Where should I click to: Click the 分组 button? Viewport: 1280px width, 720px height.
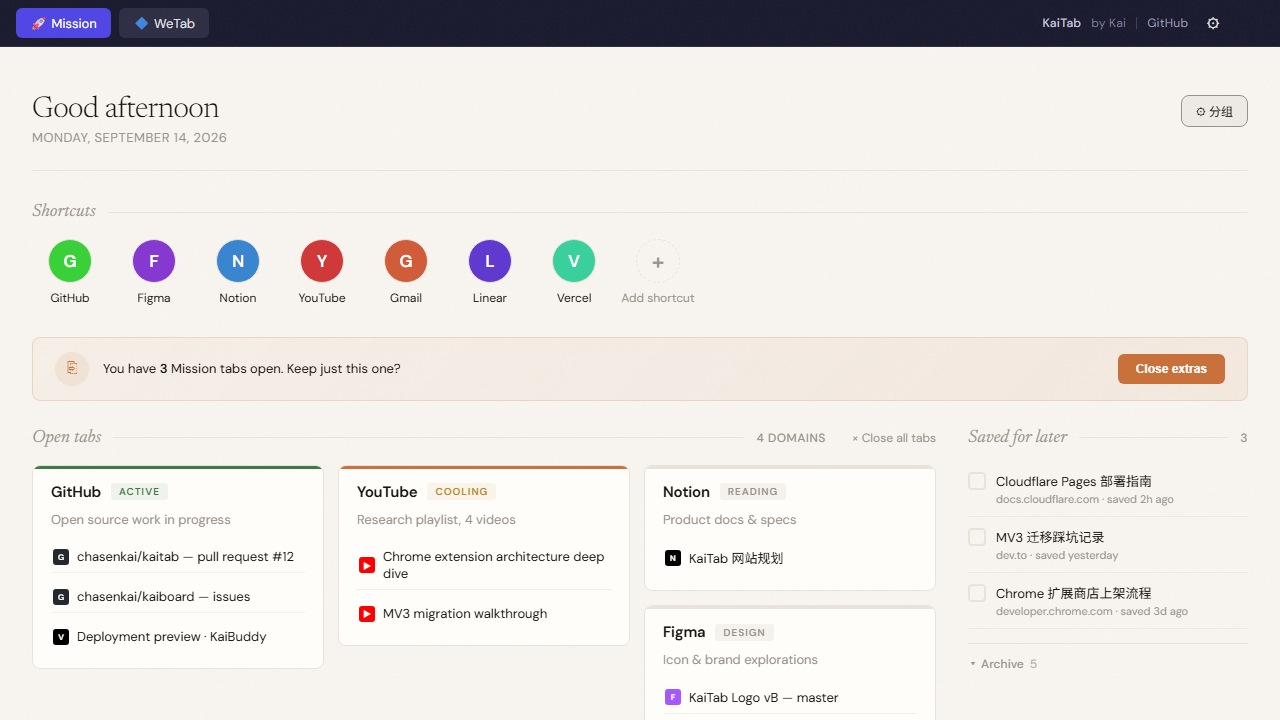click(x=1214, y=112)
